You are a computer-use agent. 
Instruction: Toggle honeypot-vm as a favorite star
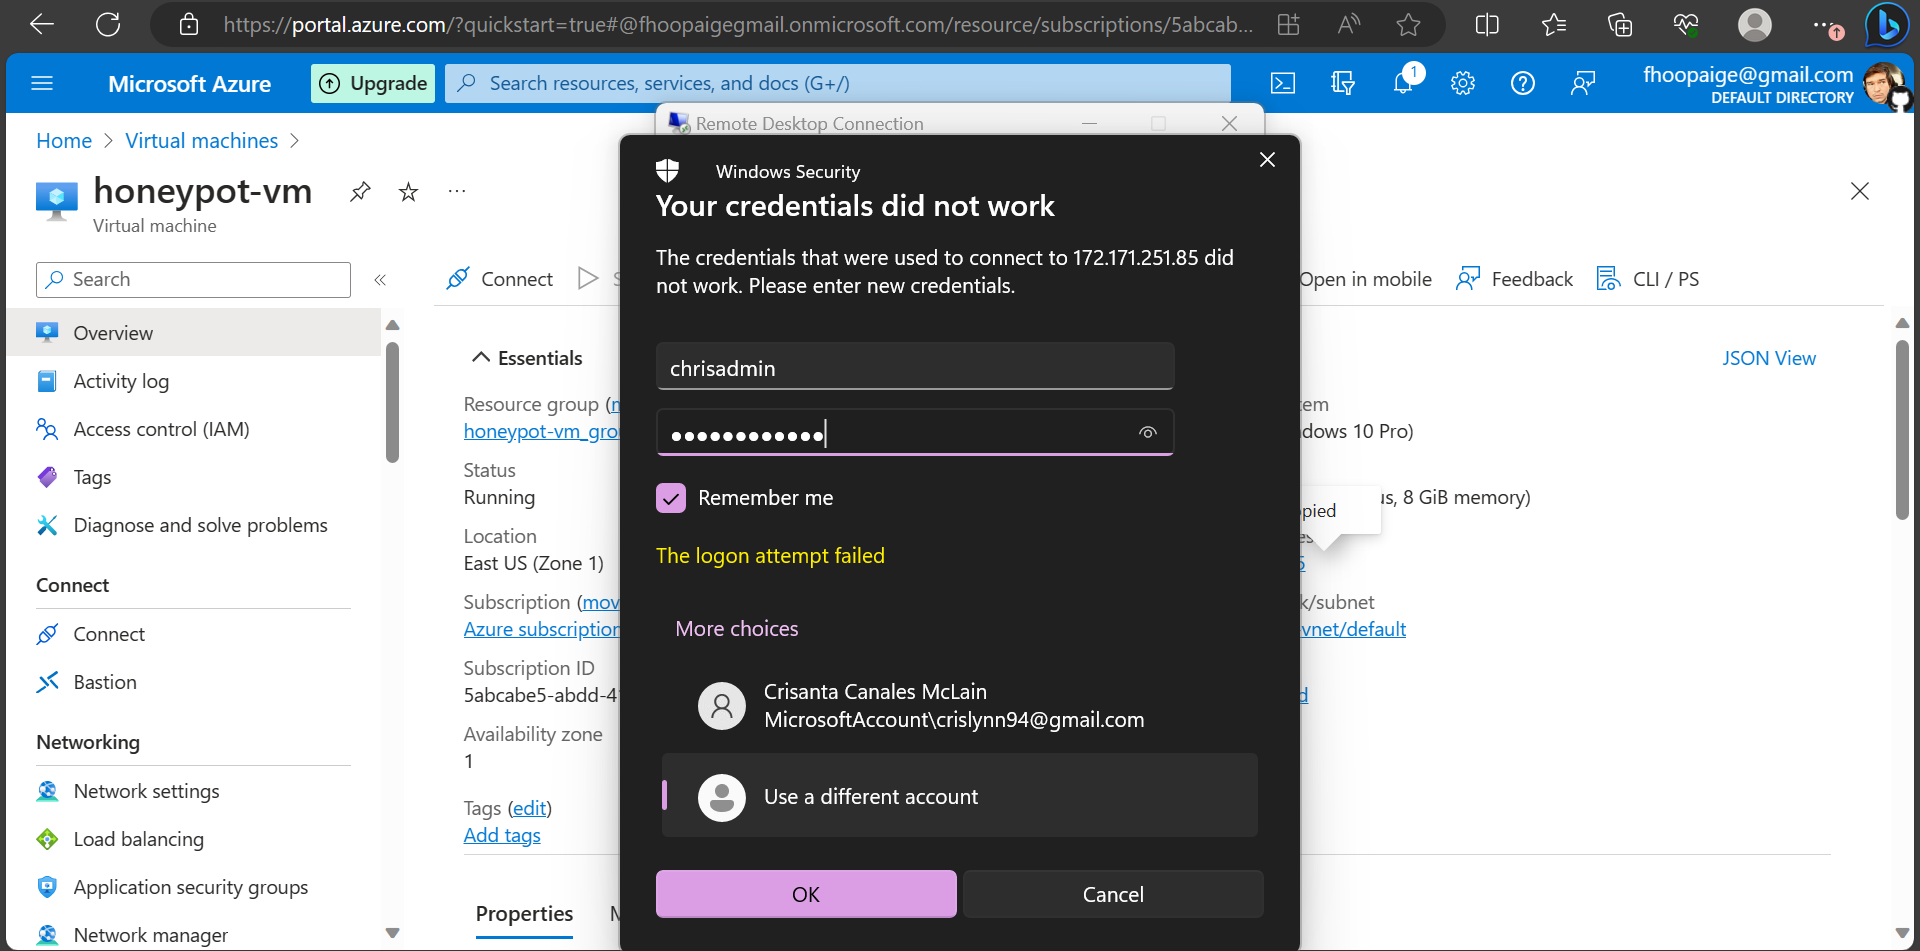coord(408,191)
